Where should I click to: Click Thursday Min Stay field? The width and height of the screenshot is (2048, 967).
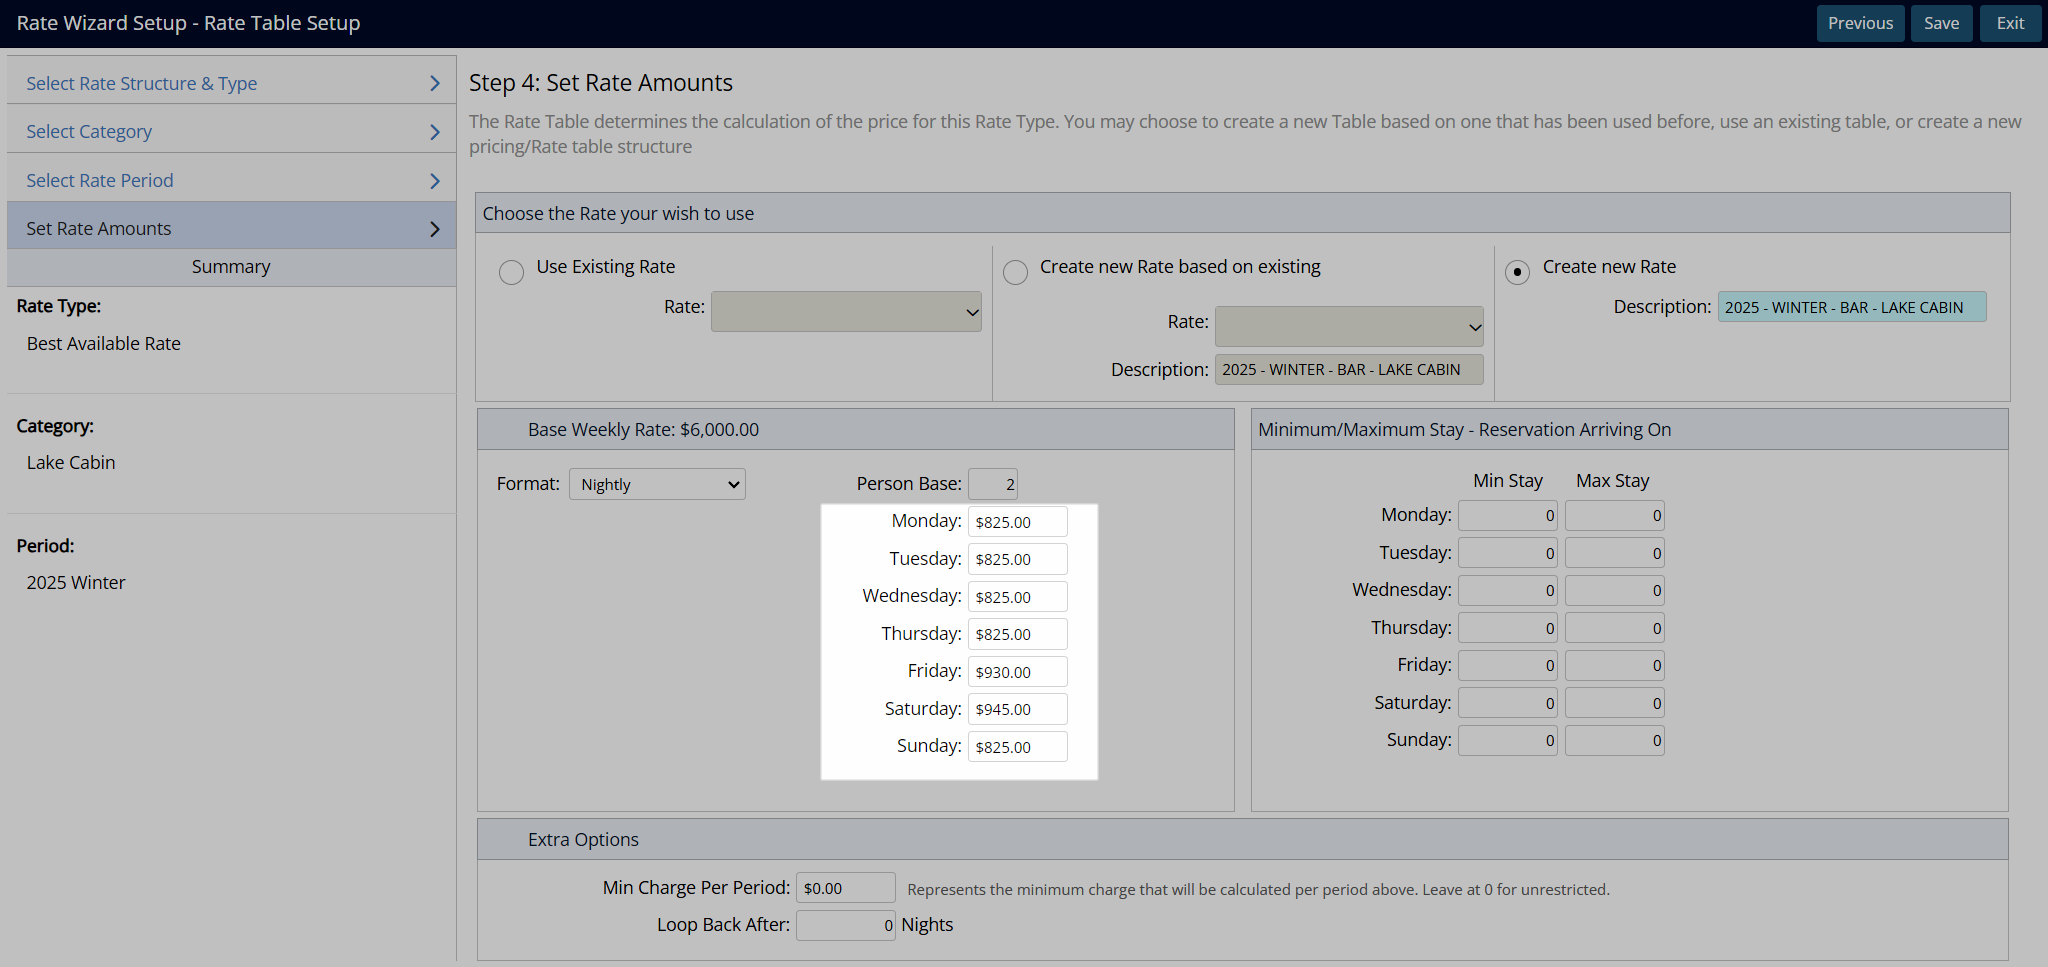[x=1507, y=628]
